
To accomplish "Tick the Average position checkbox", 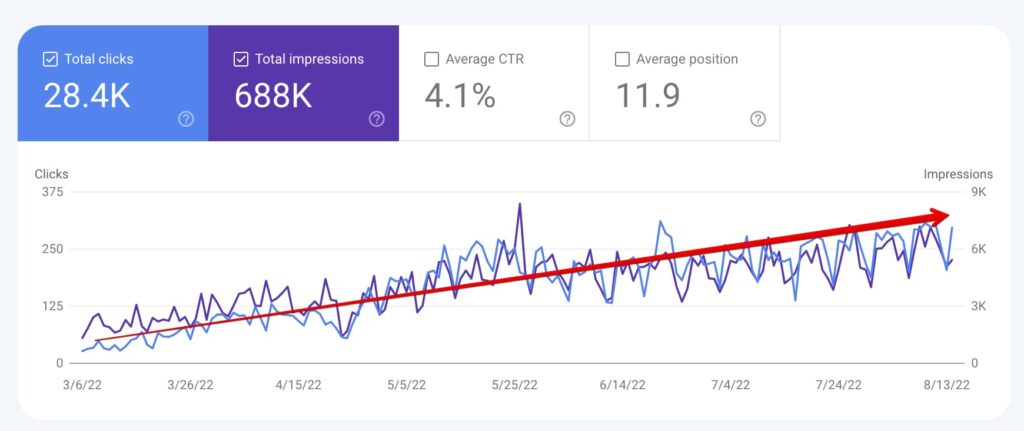I will pyautogui.click(x=622, y=59).
